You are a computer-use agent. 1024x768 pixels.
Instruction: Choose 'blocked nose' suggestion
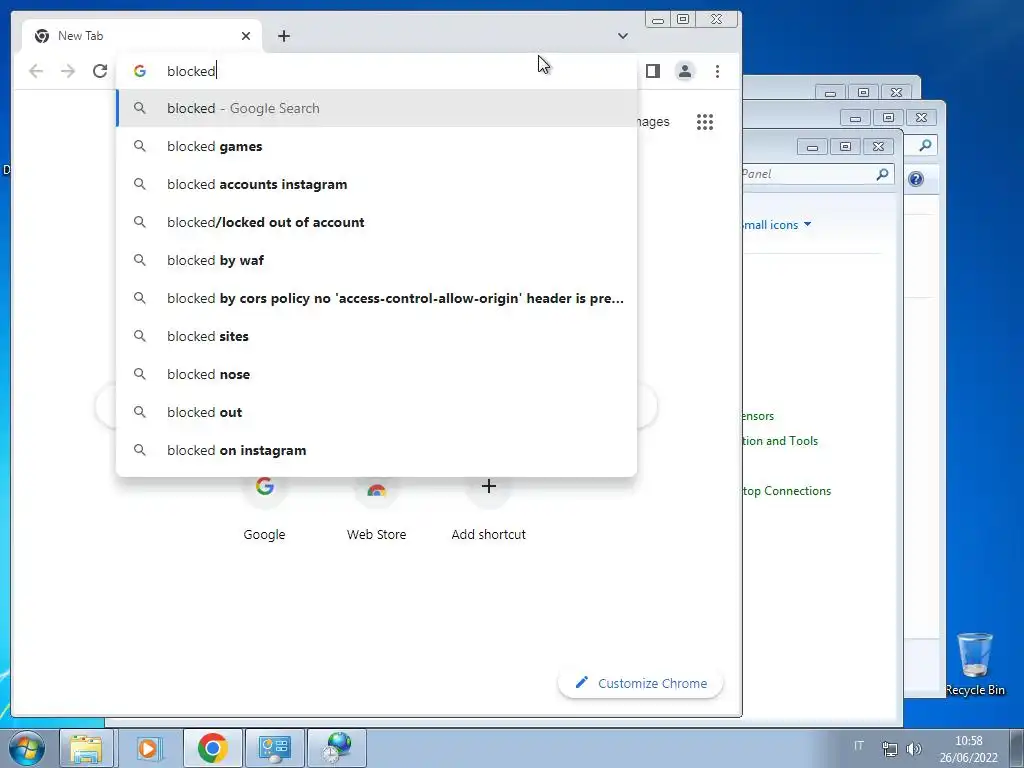click(x=376, y=374)
